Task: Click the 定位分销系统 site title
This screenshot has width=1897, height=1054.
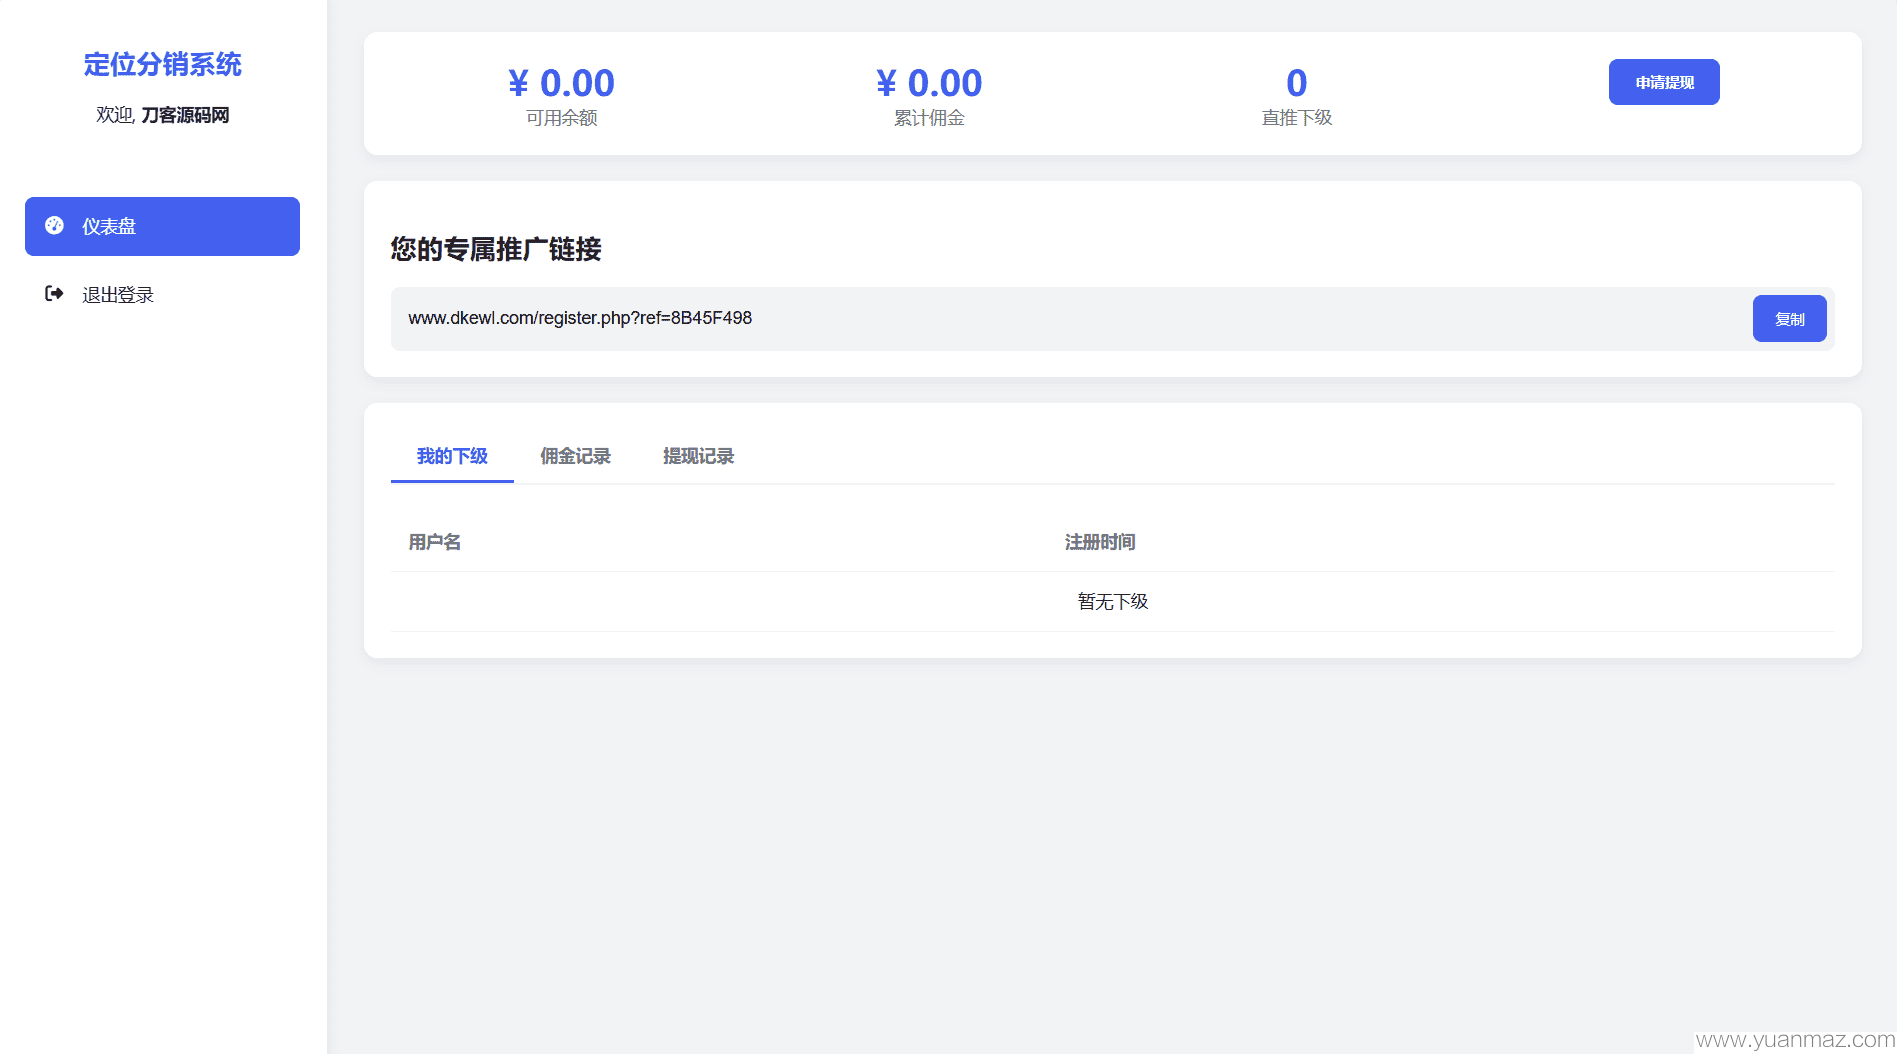Action: tap(162, 64)
